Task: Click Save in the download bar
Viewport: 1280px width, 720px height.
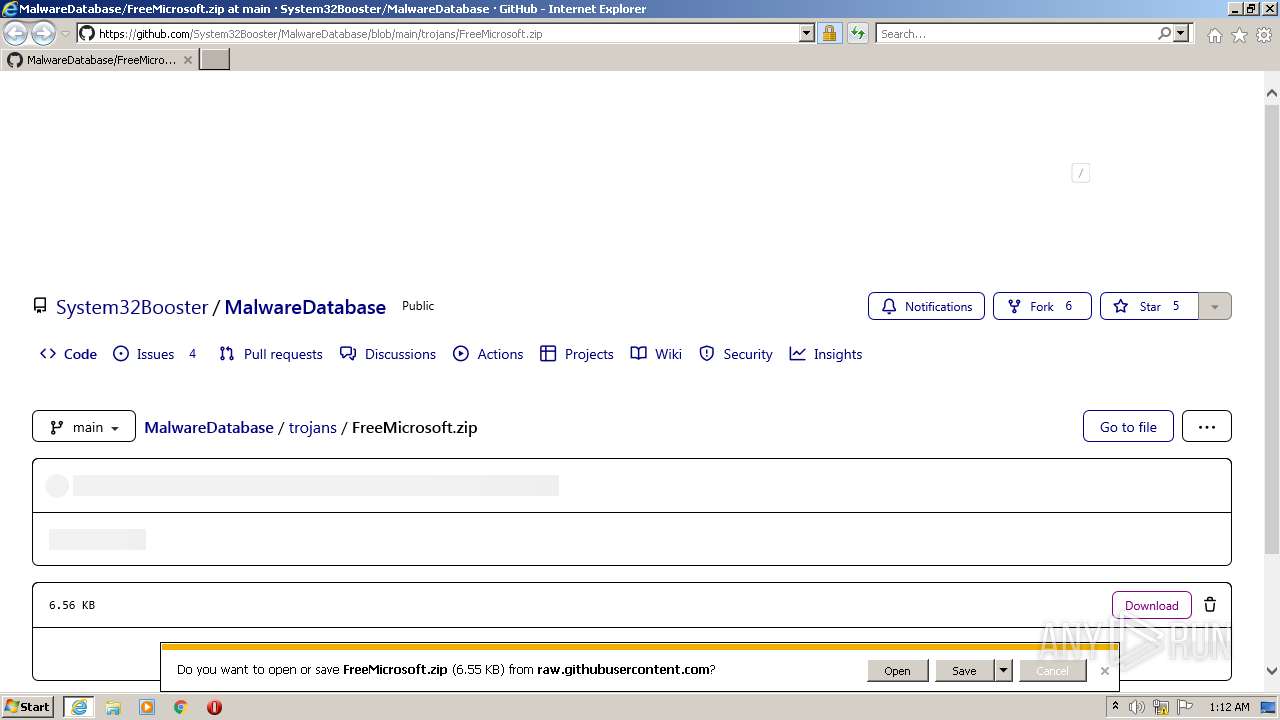Action: pos(964,671)
